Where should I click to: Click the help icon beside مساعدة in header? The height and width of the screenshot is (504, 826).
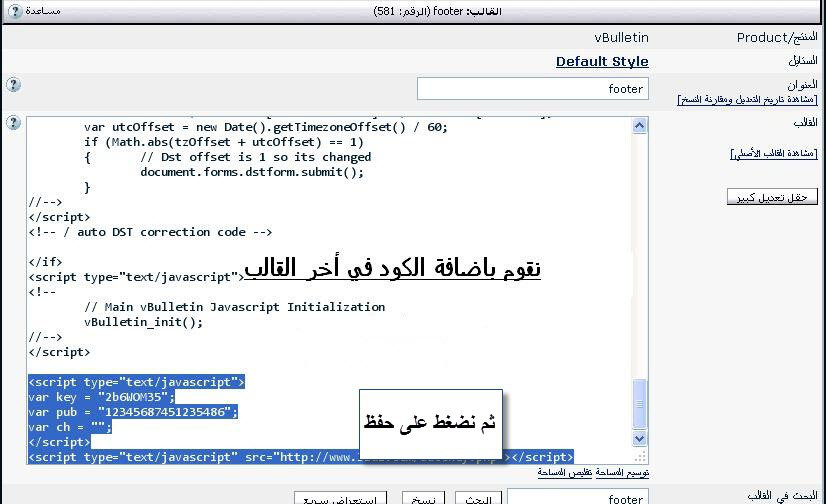(15, 11)
